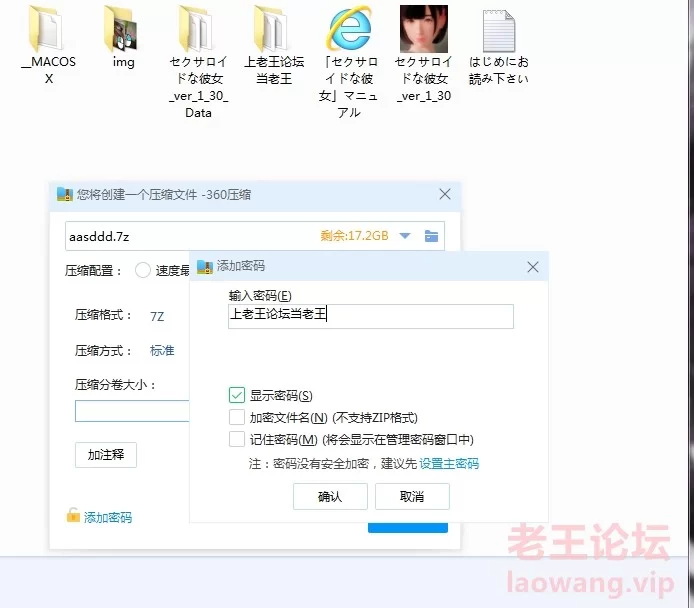Viewport: 694px width, 608px height.
Task: Open the 压缩分卷大小 combo box
Action: (x=132, y=411)
